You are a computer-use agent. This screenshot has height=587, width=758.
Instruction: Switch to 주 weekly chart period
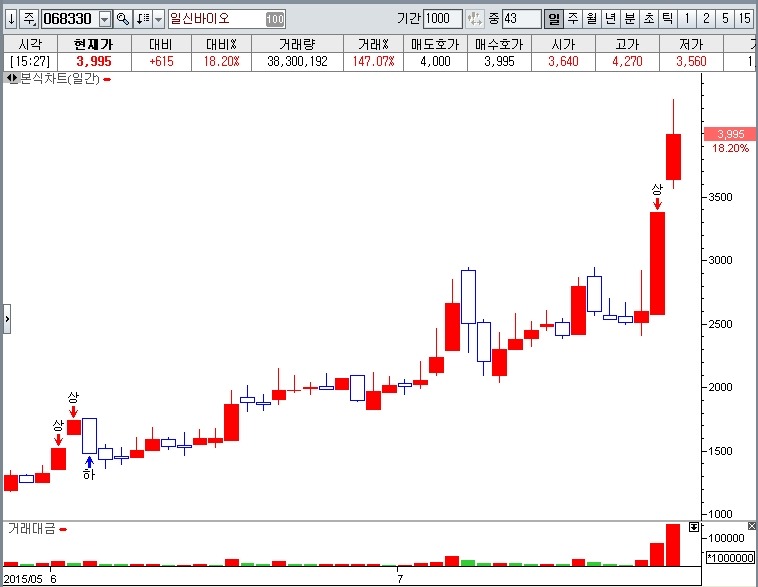(x=573, y=19)
